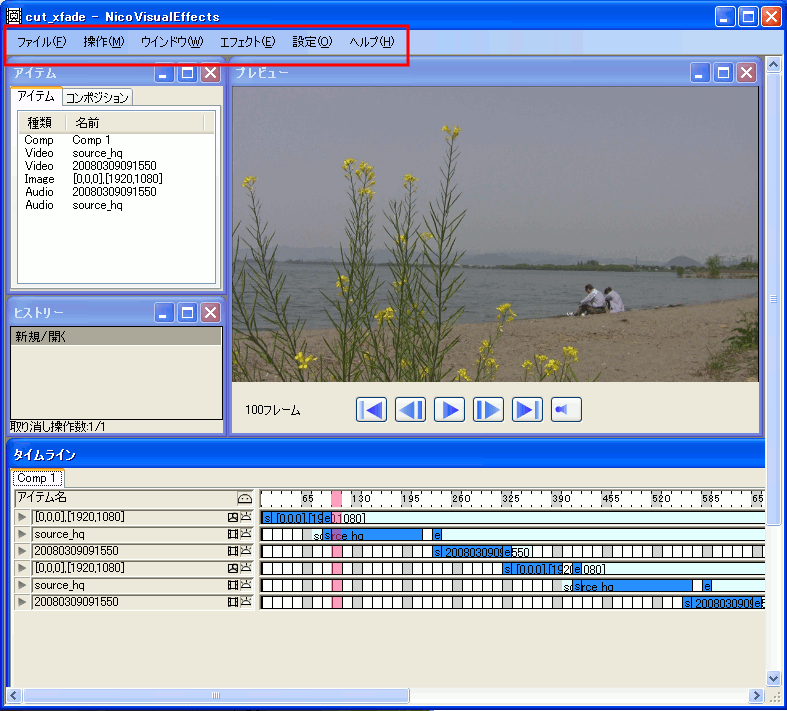Click the shy icon in timeline header
The image size is (787, 711).
pos(244,498)
